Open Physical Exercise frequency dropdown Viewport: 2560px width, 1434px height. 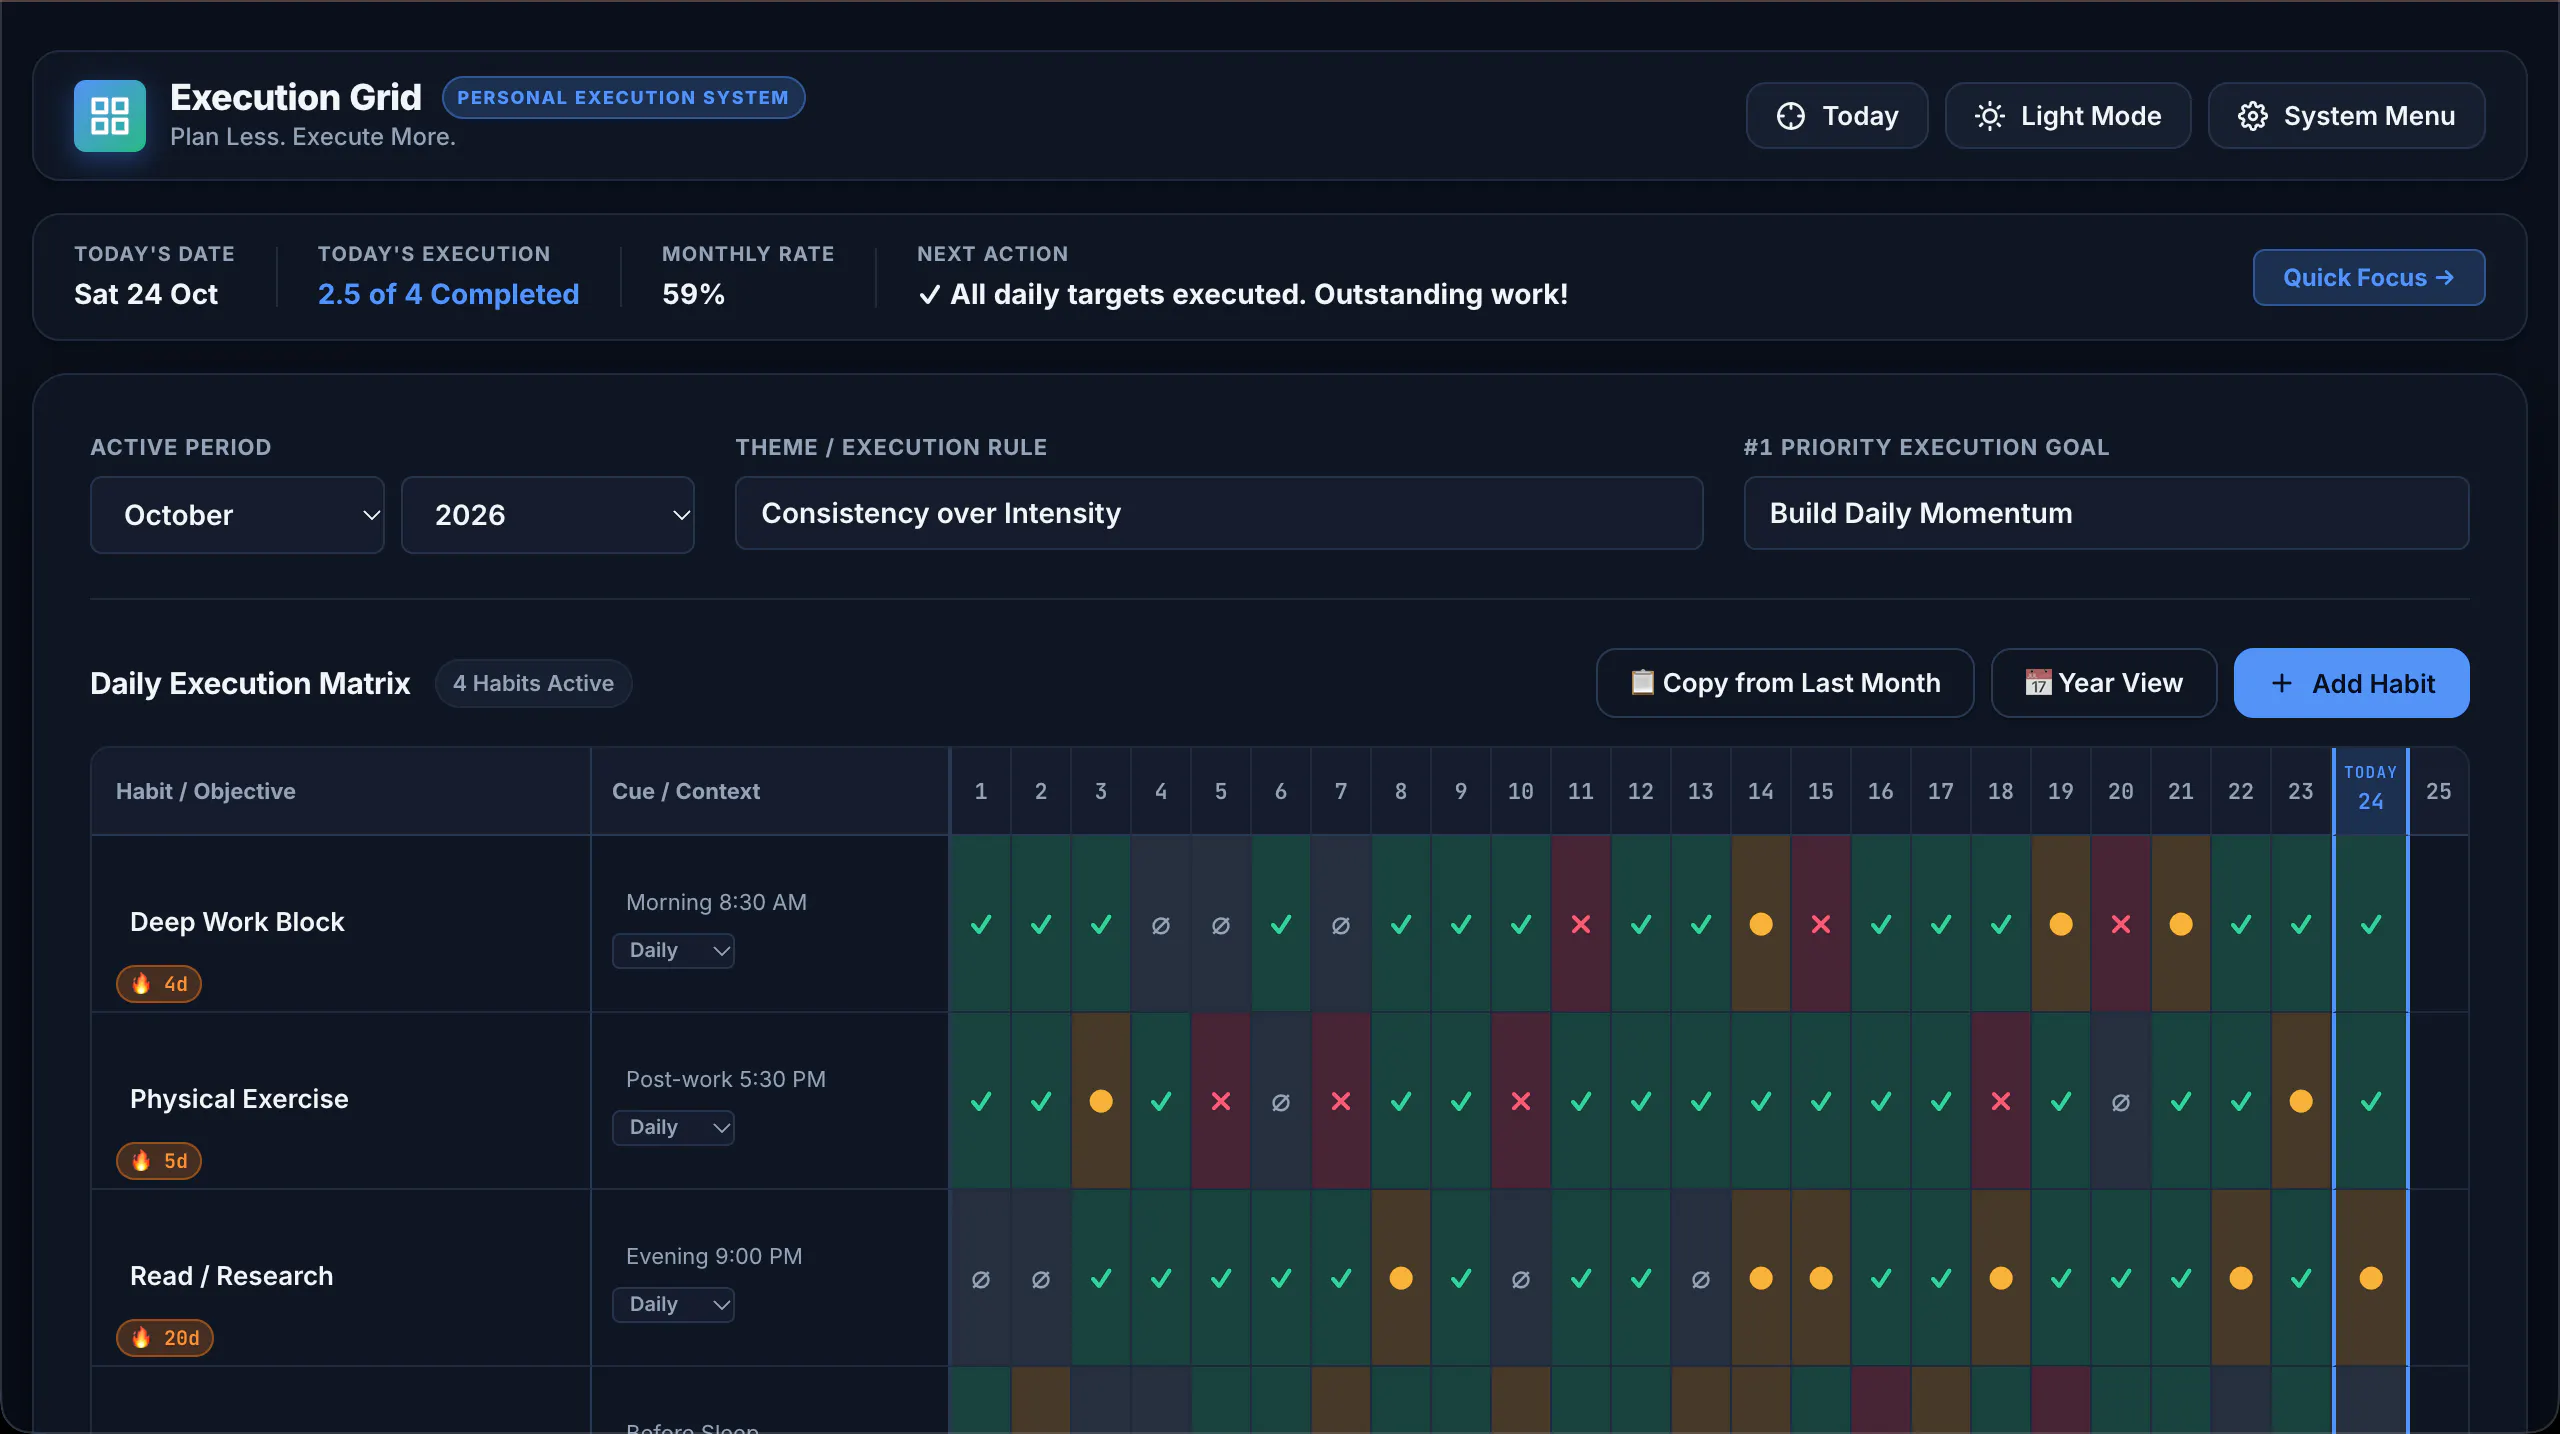pyautogui.click(x=674, y=1128)
